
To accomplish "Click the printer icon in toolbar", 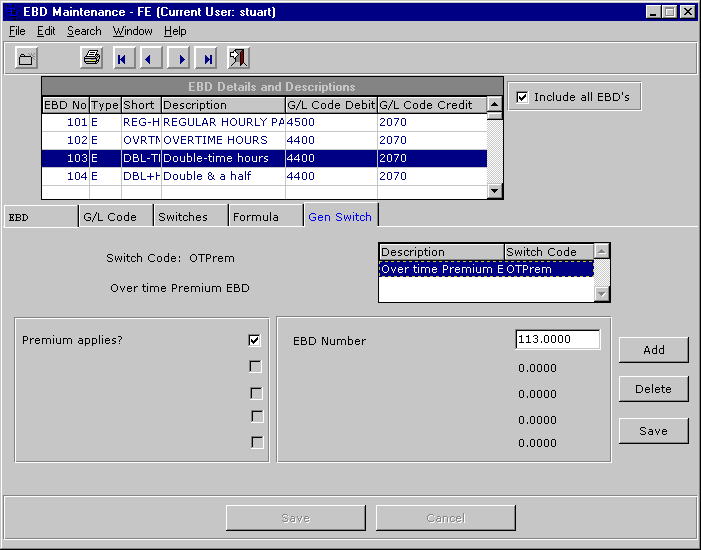I will 91,58.
